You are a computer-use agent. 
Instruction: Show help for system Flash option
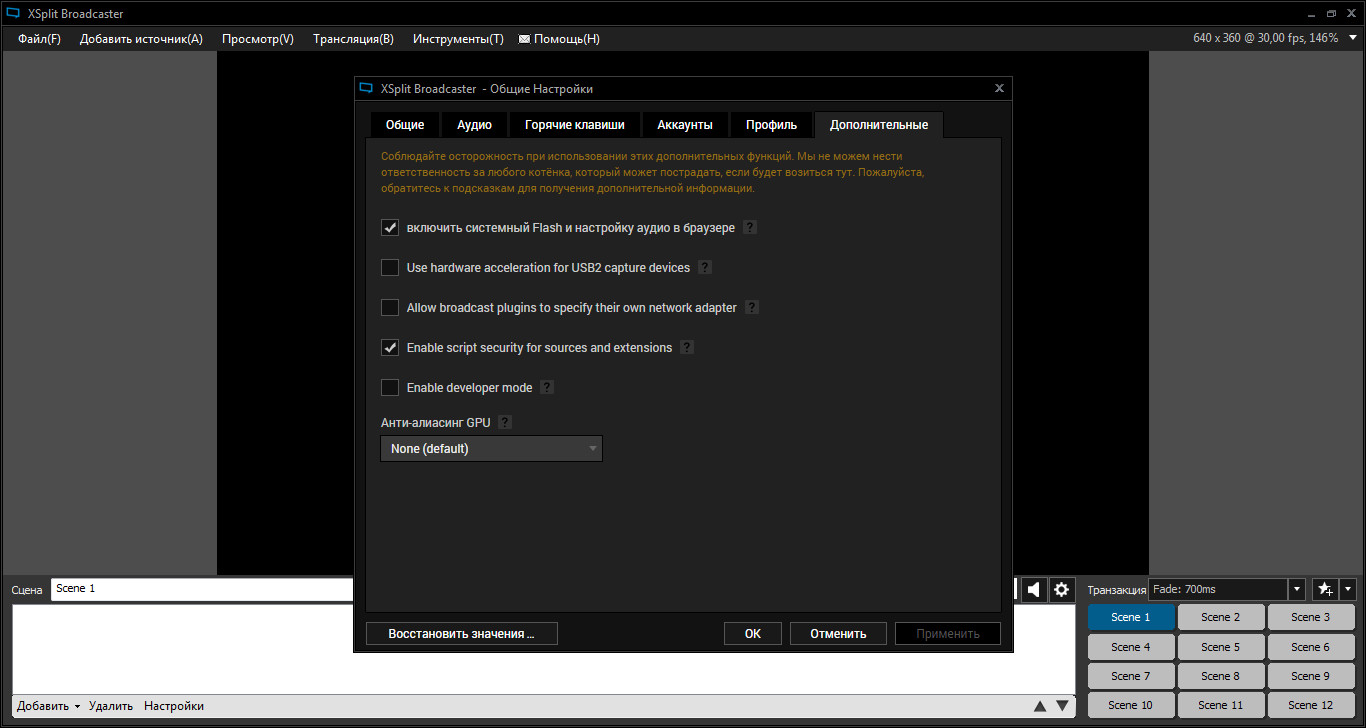point(750,228)
